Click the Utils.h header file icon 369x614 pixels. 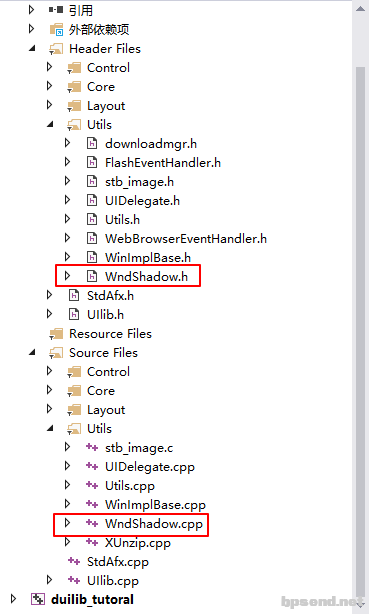[92, 220]
